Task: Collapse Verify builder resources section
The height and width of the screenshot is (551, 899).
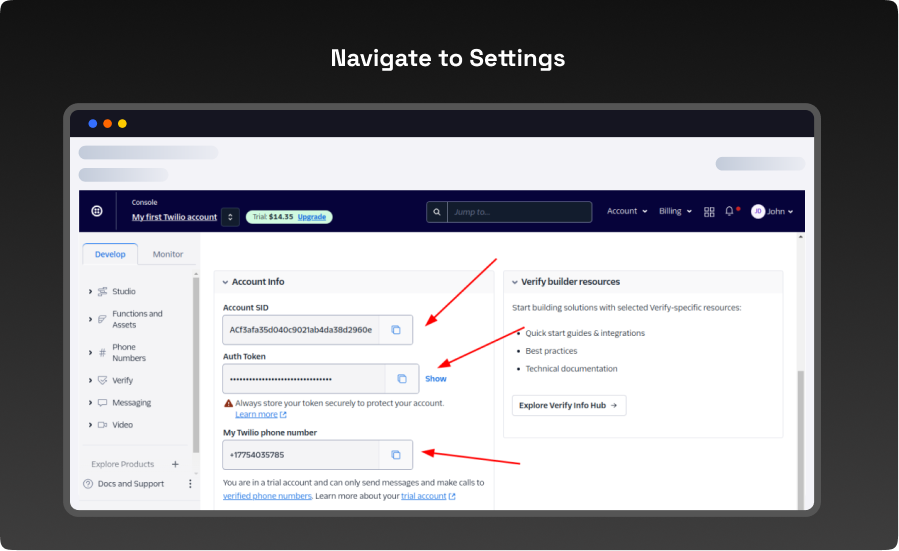Action: pyautogui.click(x=514, y=282)
